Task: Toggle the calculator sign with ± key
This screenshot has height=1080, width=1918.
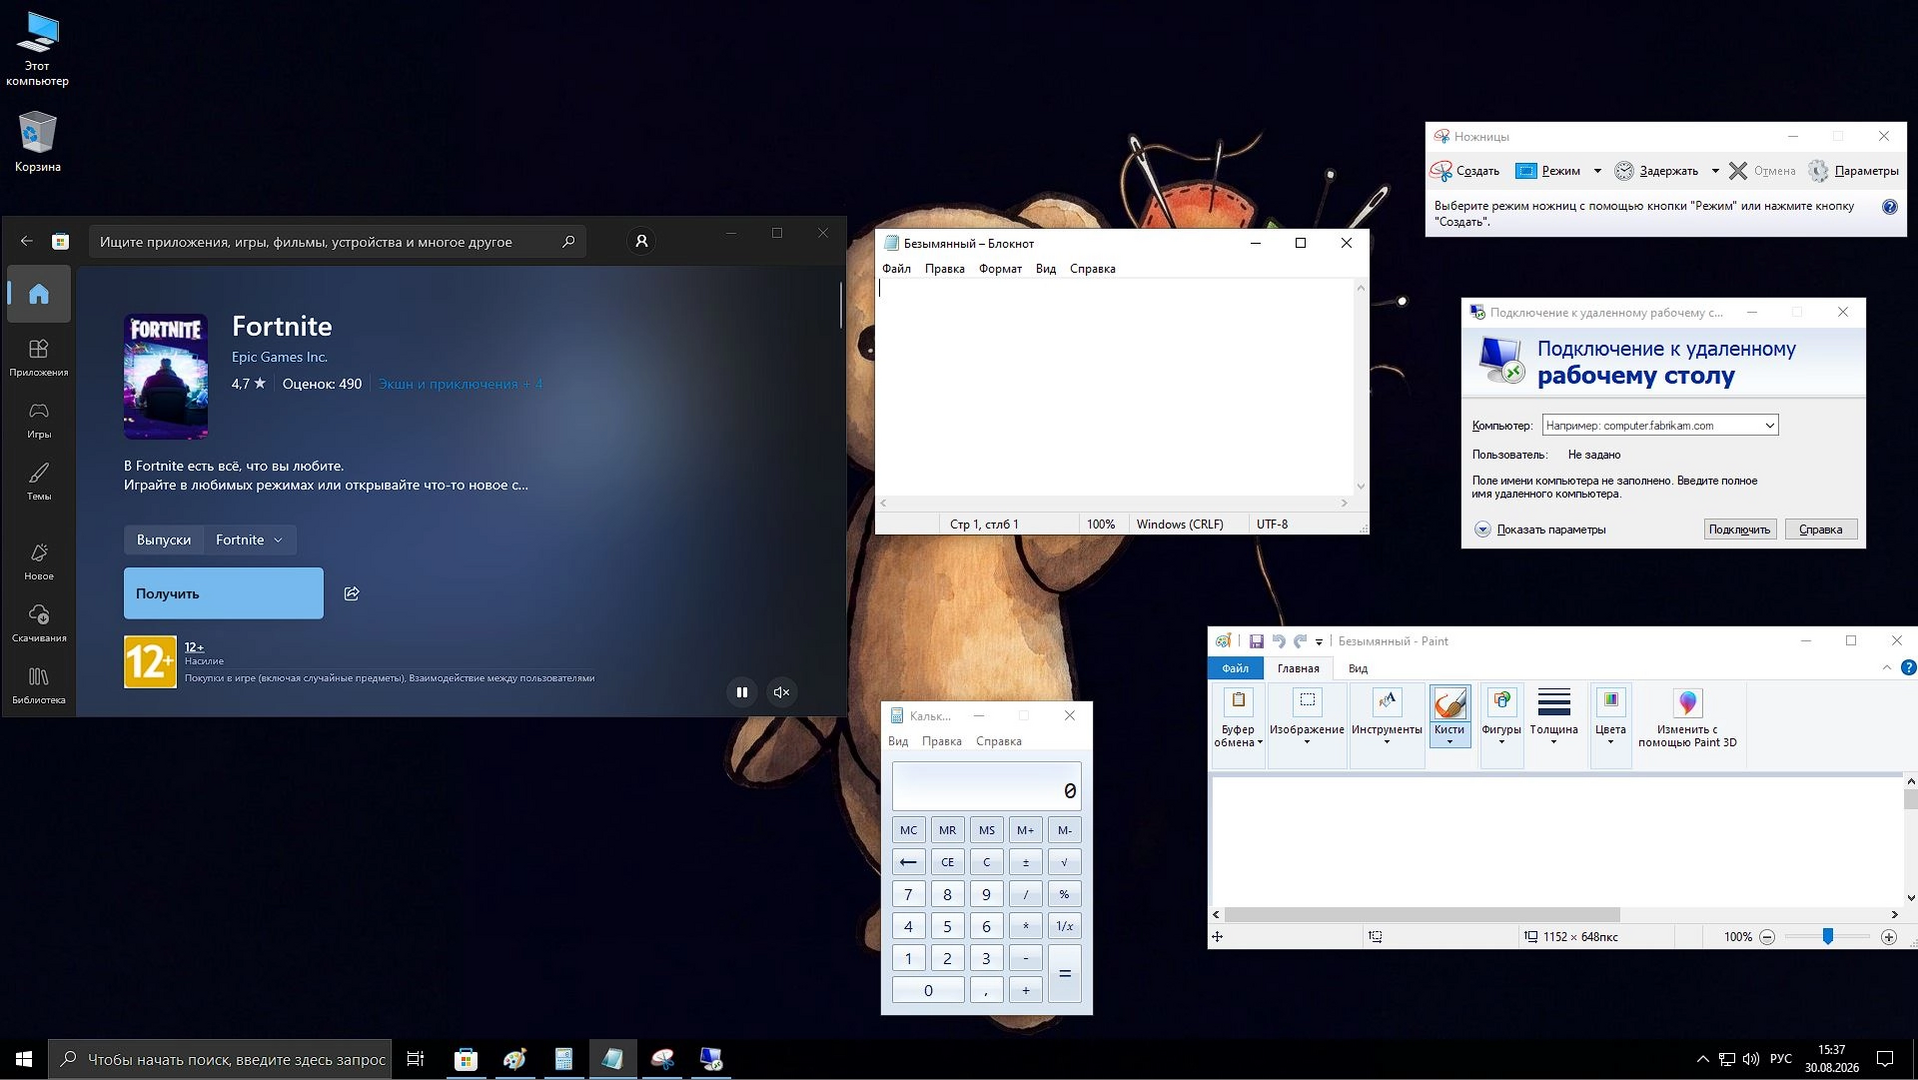Action: (1025, 862)
